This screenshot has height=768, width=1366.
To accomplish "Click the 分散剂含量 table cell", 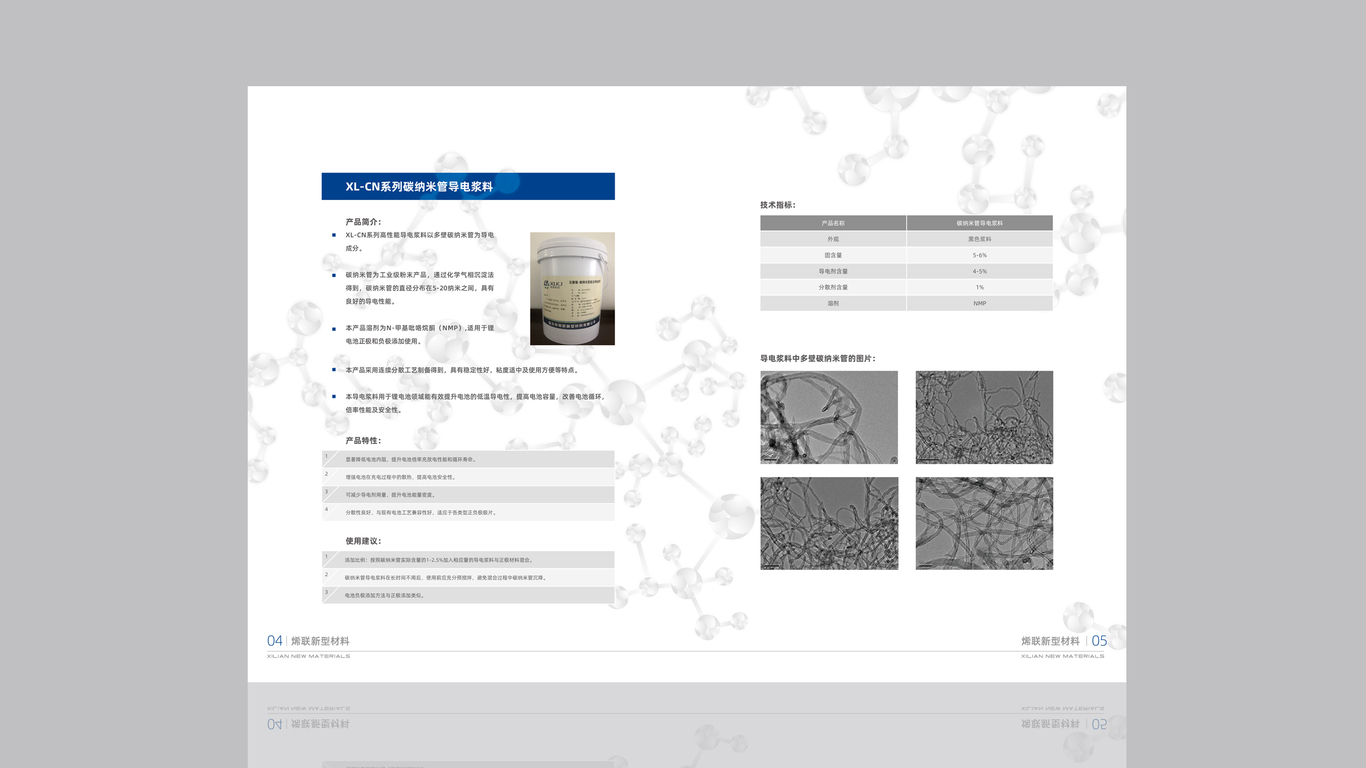I will [833, 287].
